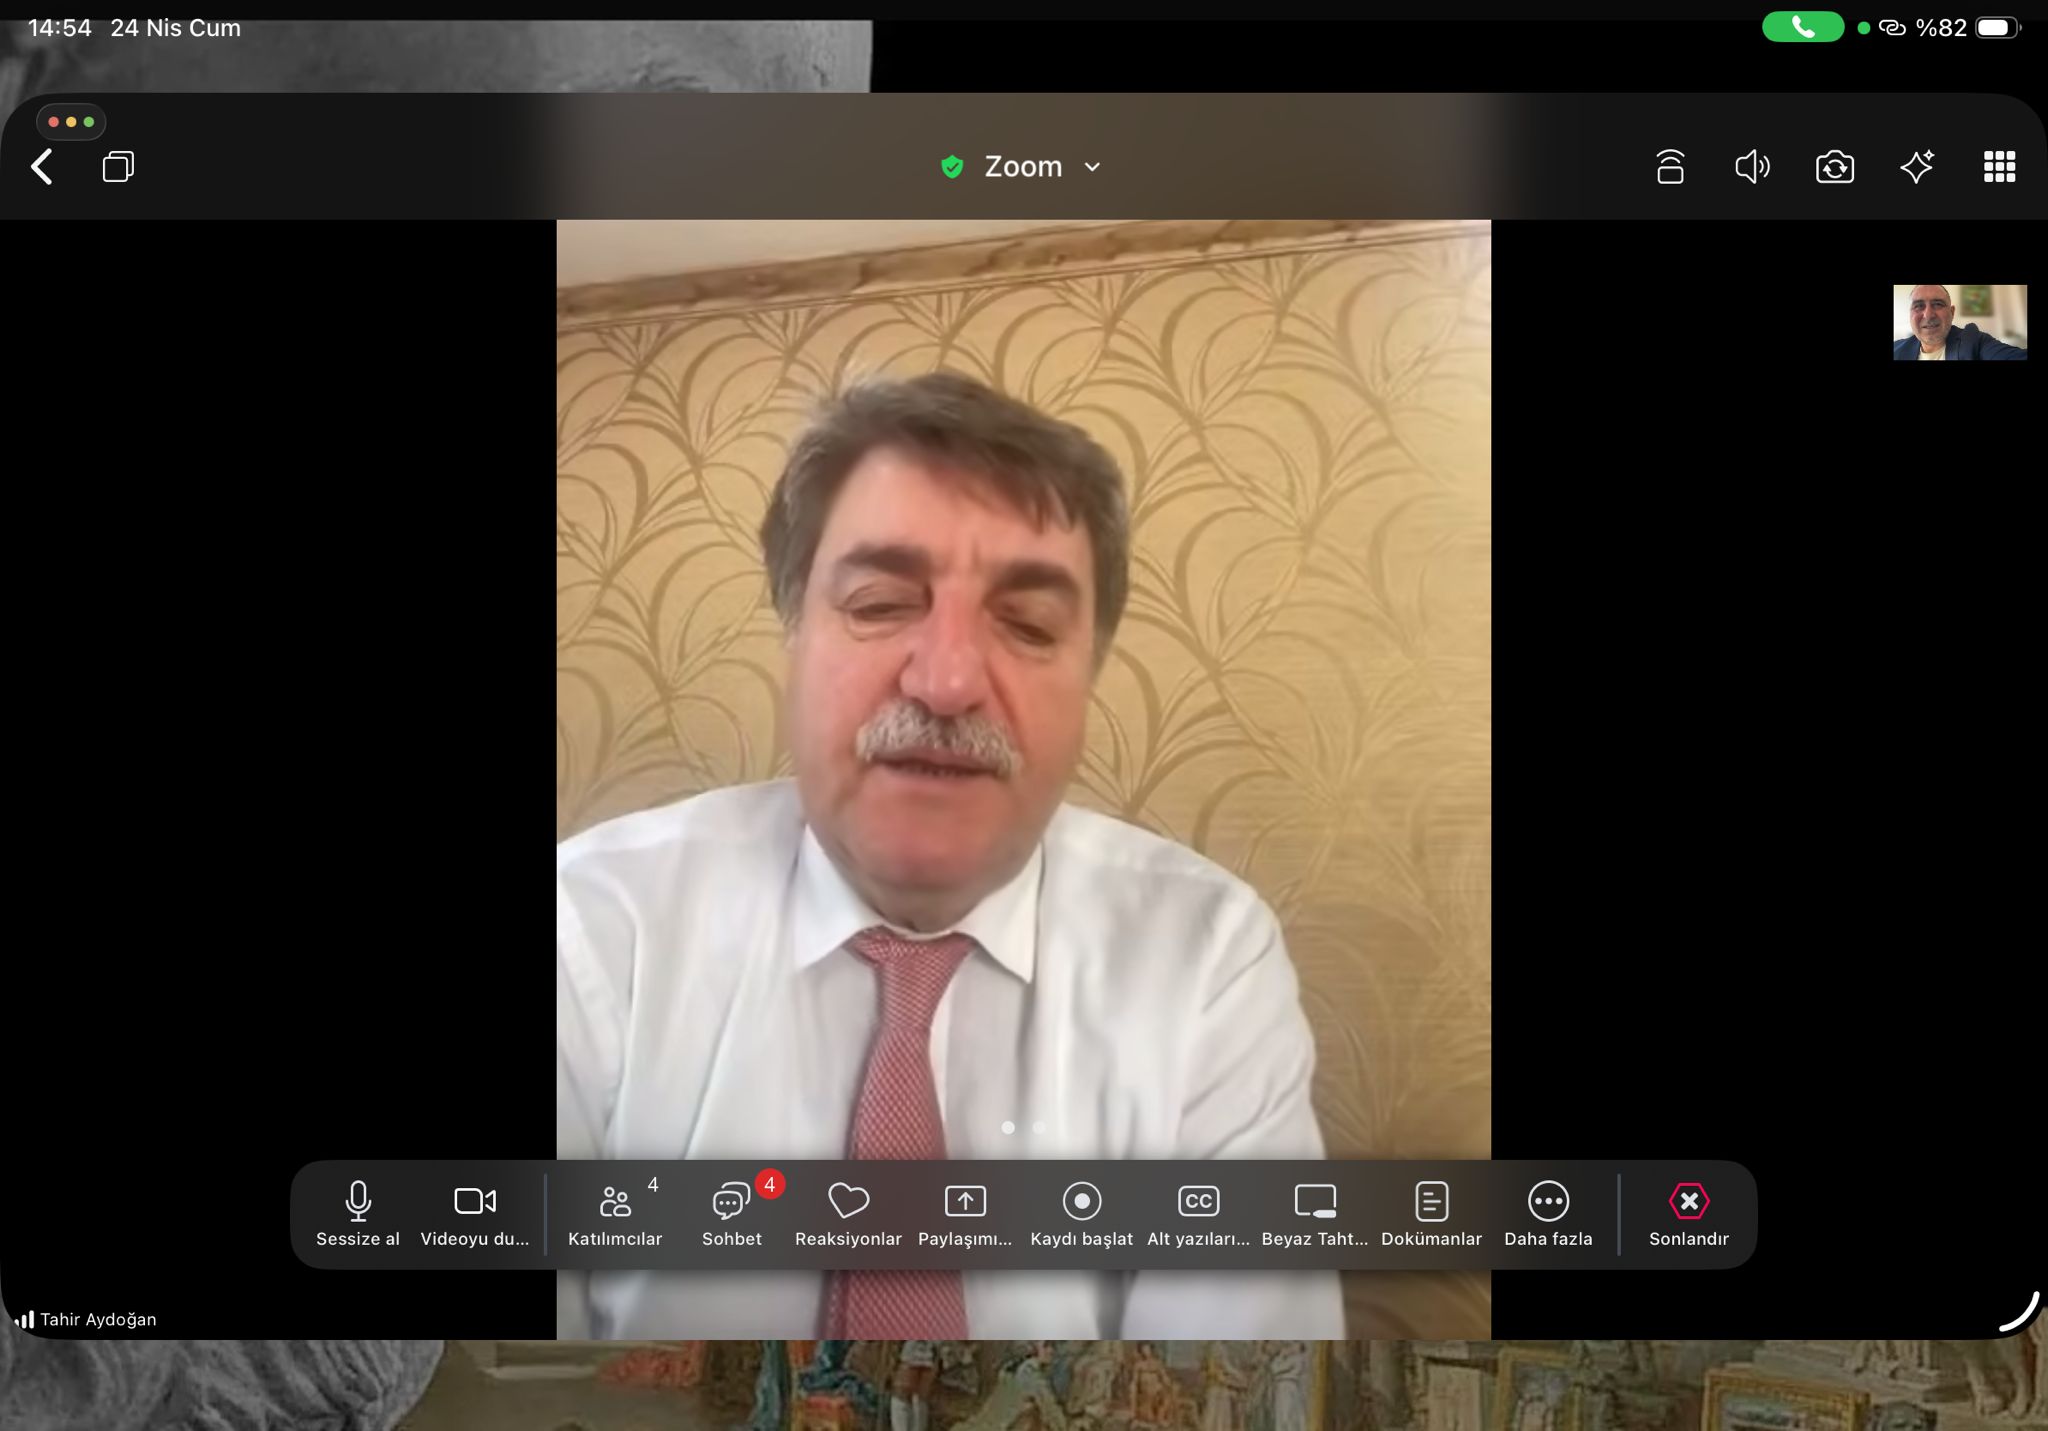Select the self-view video thumbnail

pos(1959,322)
